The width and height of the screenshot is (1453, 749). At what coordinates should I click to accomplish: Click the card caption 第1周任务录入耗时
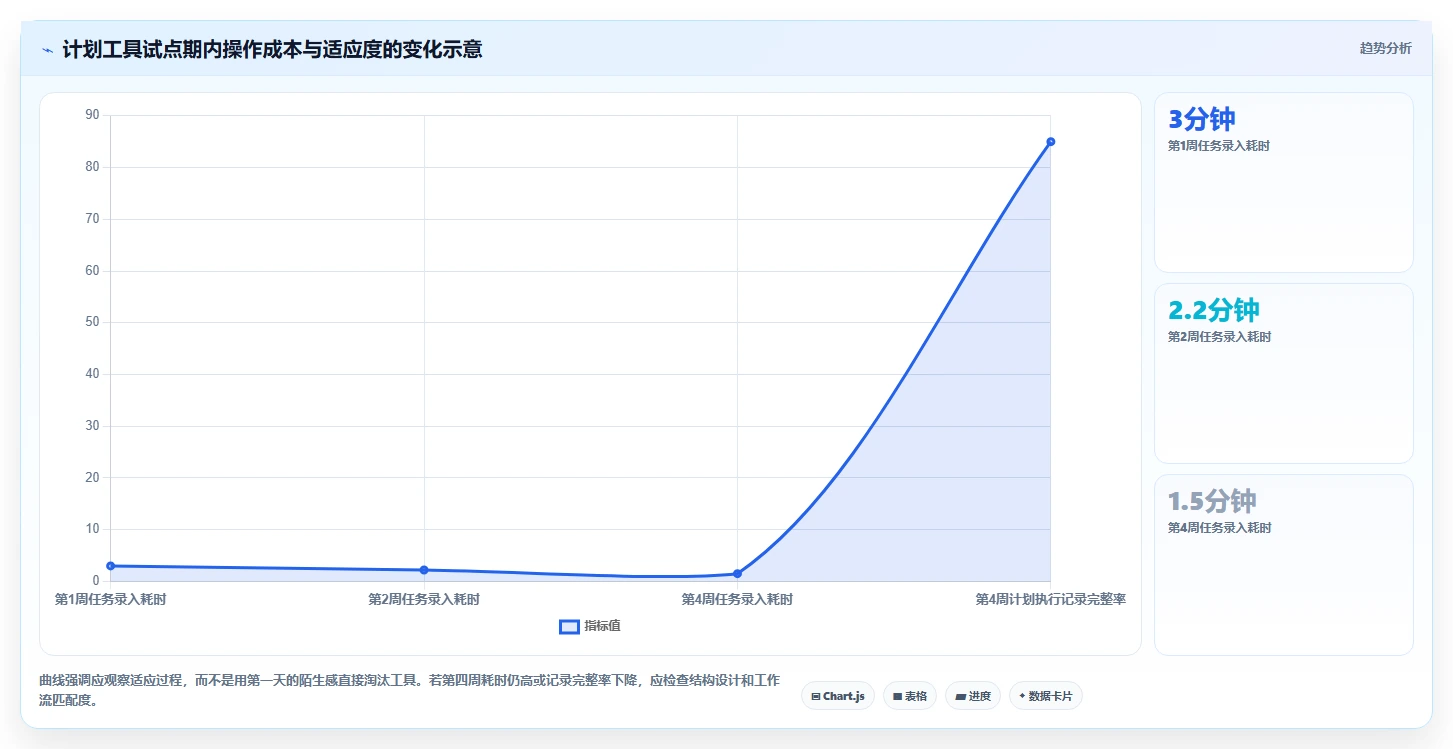point(1219,146)
